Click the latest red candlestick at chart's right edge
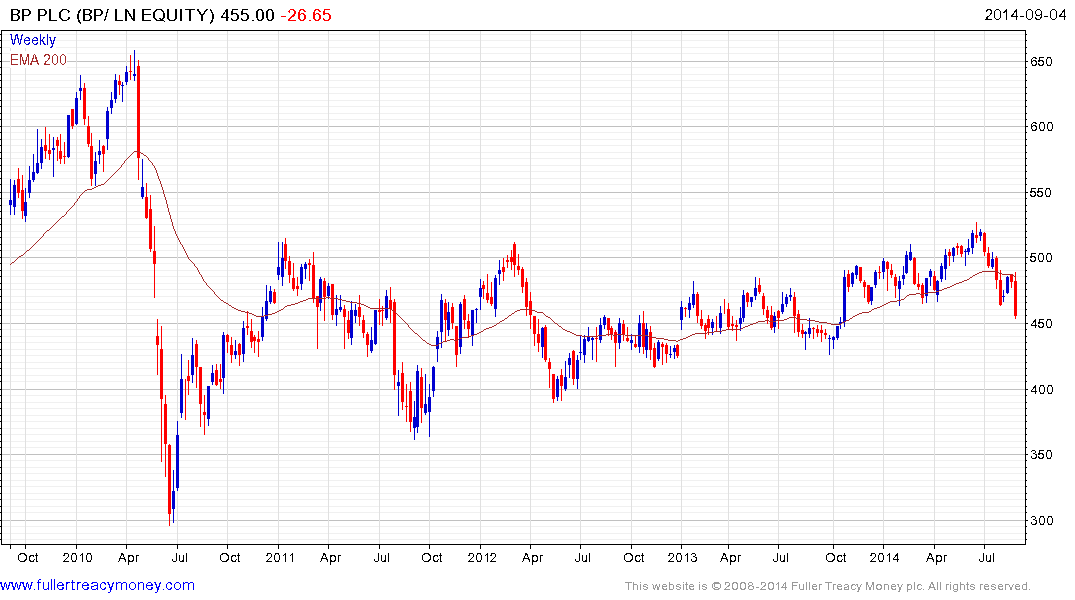The width and height of the screenshot is (1075, 600). point(1015,295)
